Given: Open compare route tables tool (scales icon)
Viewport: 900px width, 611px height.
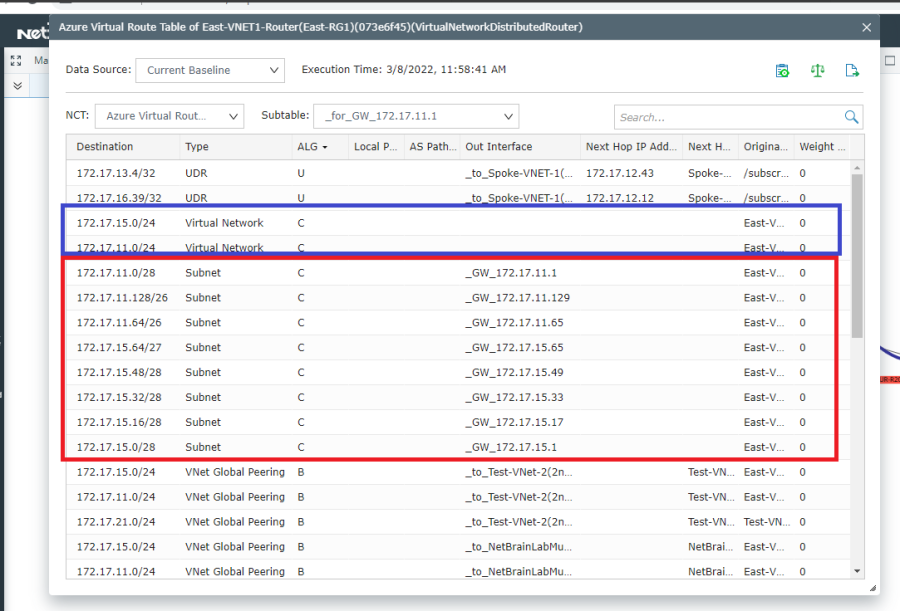Looking at the screenshot, I should point(817,71).
